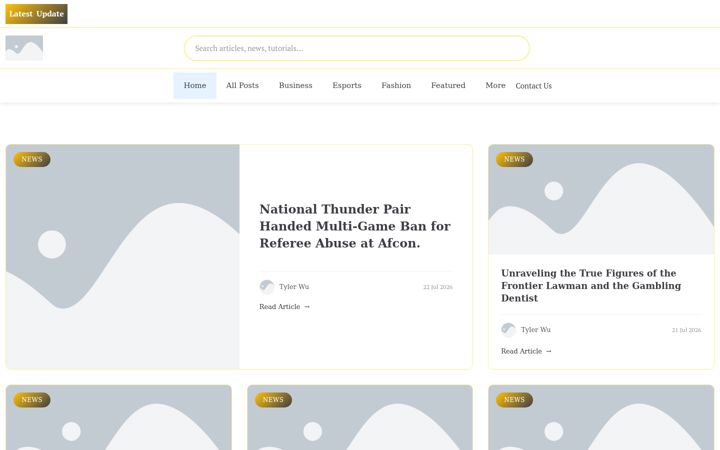Open Tyler Wu avatar on Frontier Lawman article
The width and height of the screenshot is (720, 450).
[x=508, y=330]
